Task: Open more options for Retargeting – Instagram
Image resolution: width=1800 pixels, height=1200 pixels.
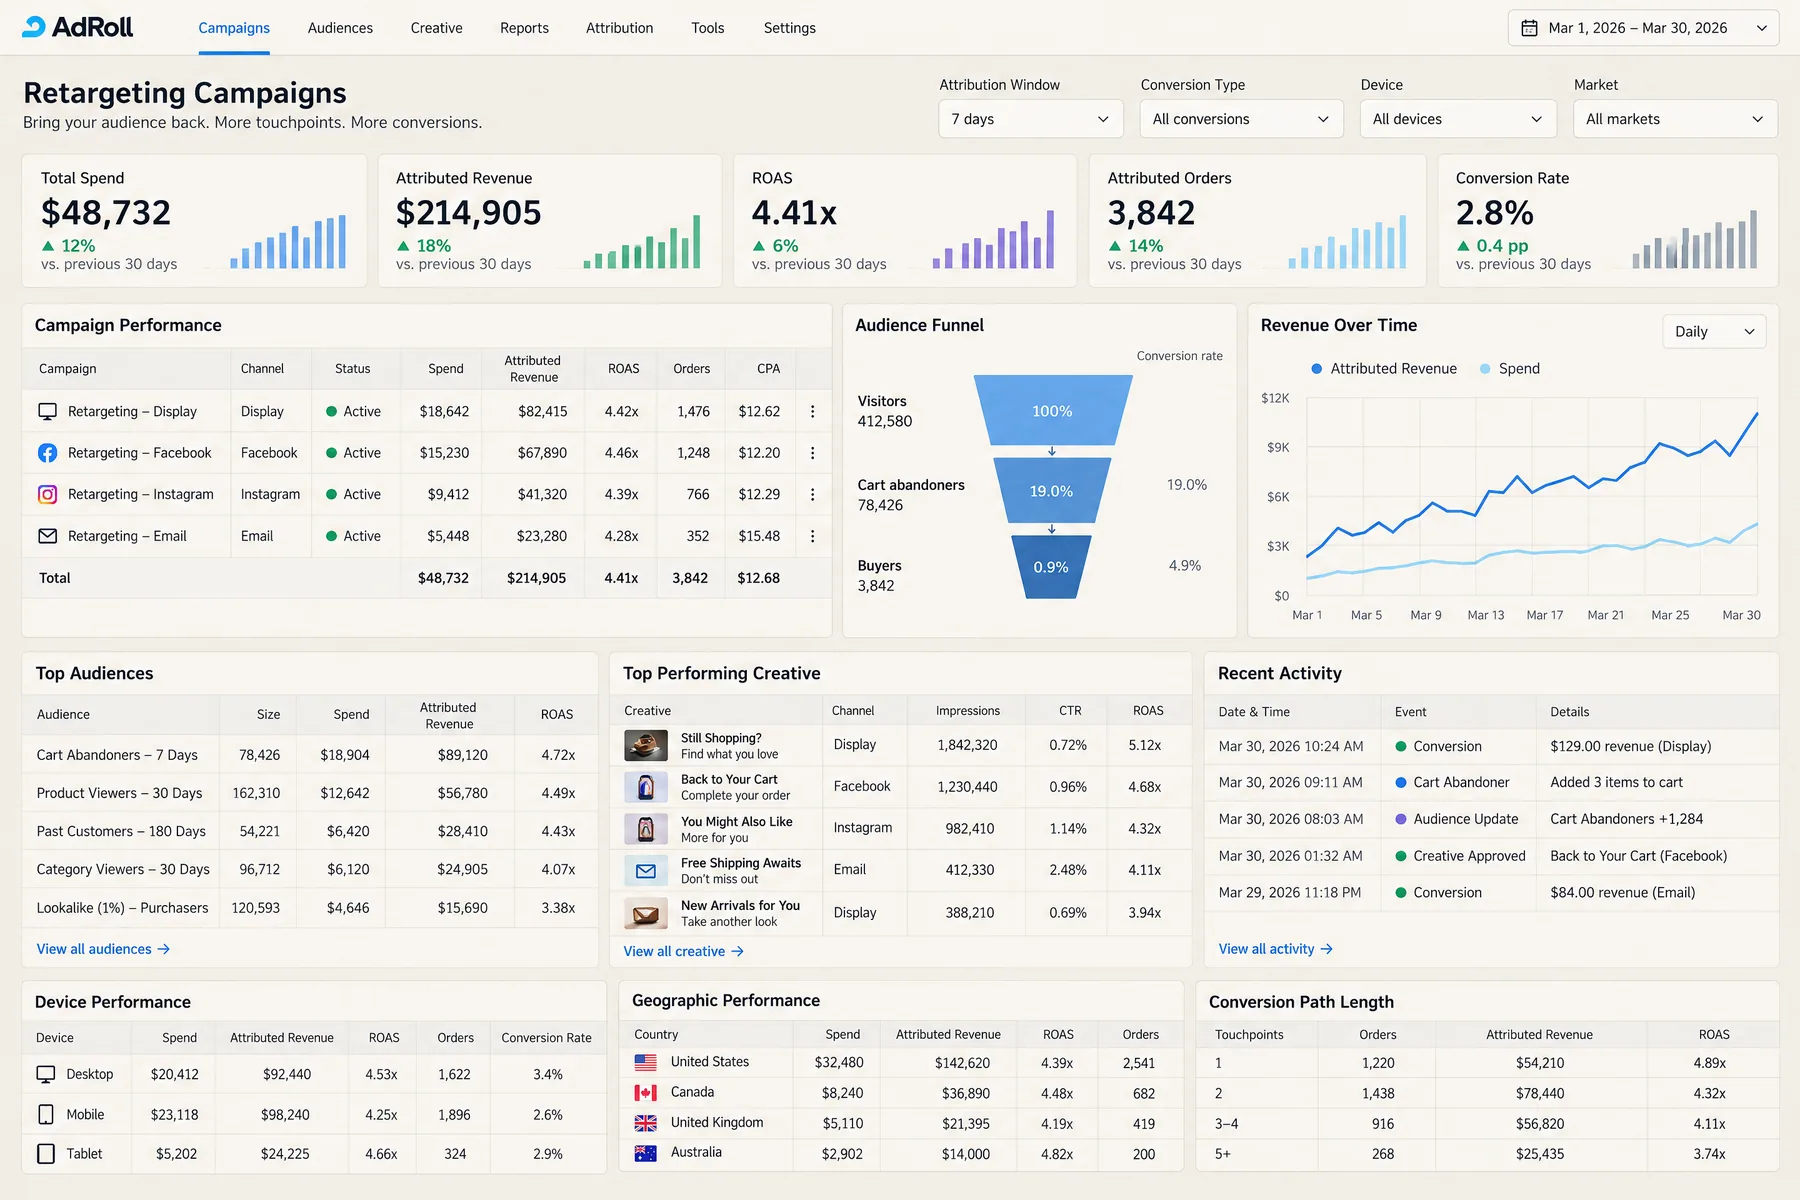Action: click(812, 494)
